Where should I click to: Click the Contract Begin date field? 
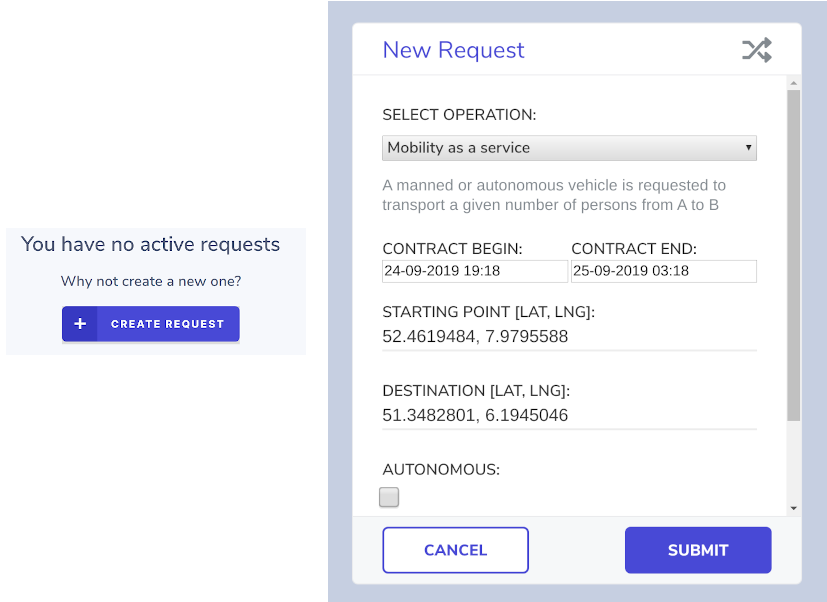point(475,271)
